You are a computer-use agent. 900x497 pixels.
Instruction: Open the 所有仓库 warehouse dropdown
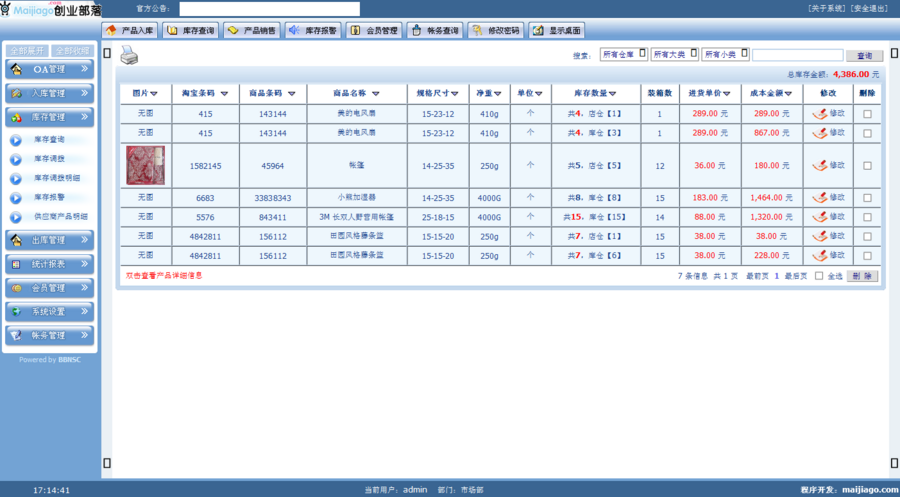pos(622,54)
